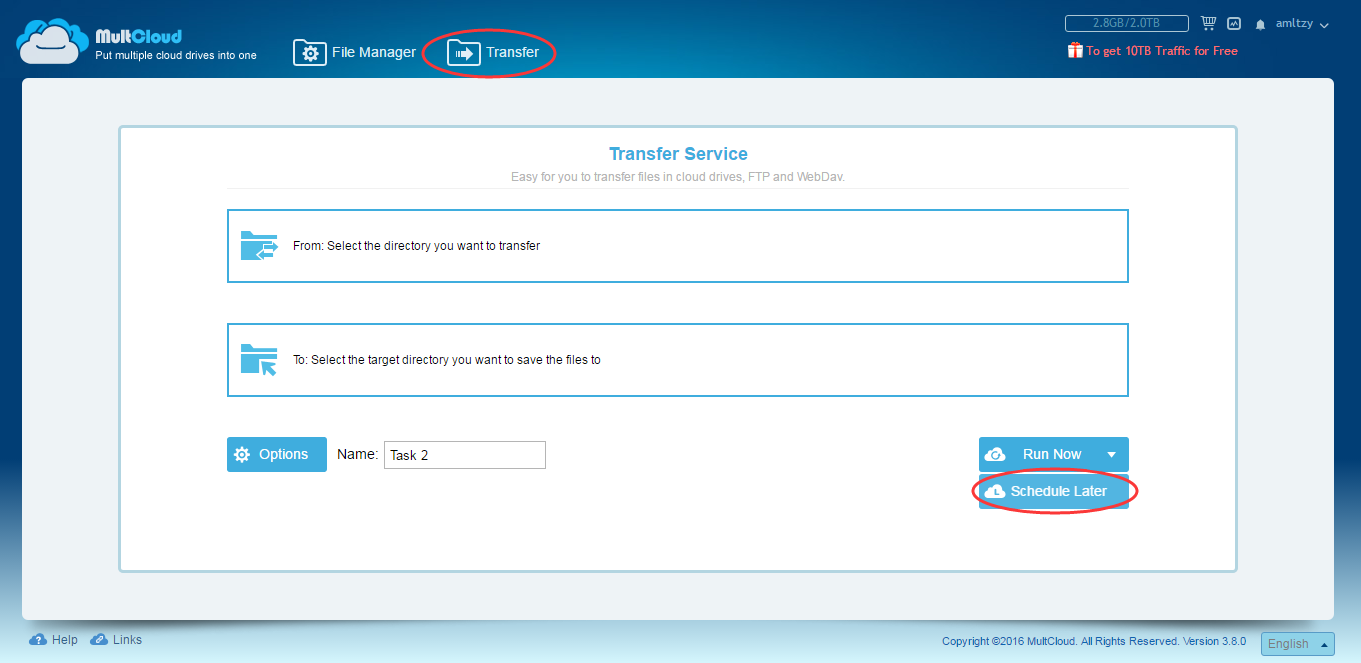Select the To target directory box
The image size is (1361, 663).
(678, 360)
